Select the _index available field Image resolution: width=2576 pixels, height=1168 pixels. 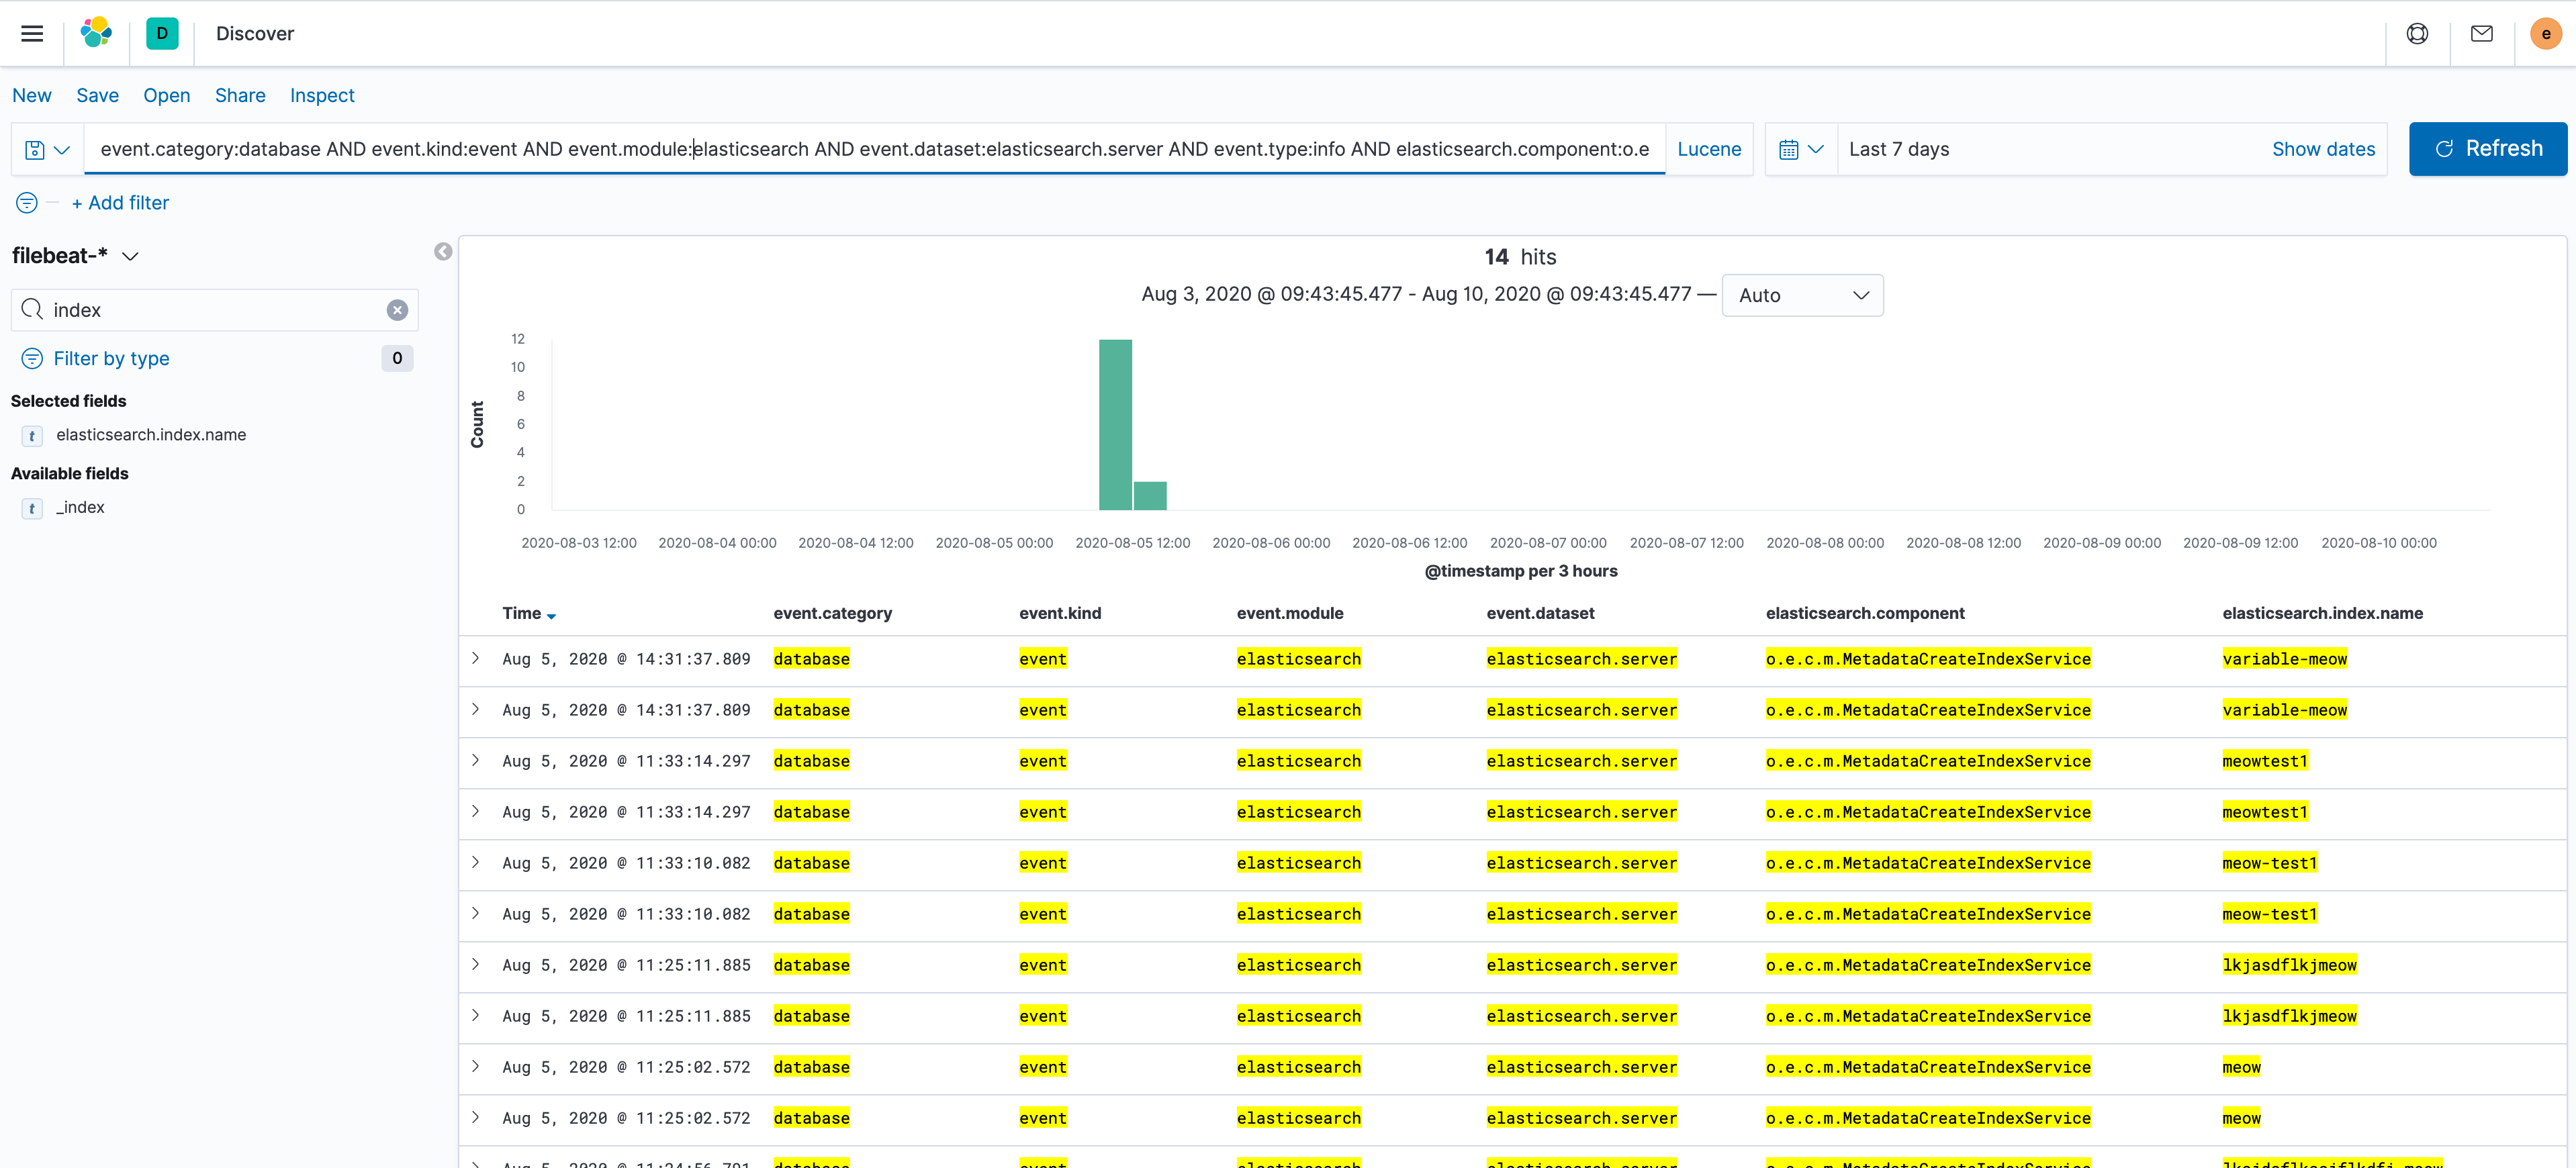point(81,508)
